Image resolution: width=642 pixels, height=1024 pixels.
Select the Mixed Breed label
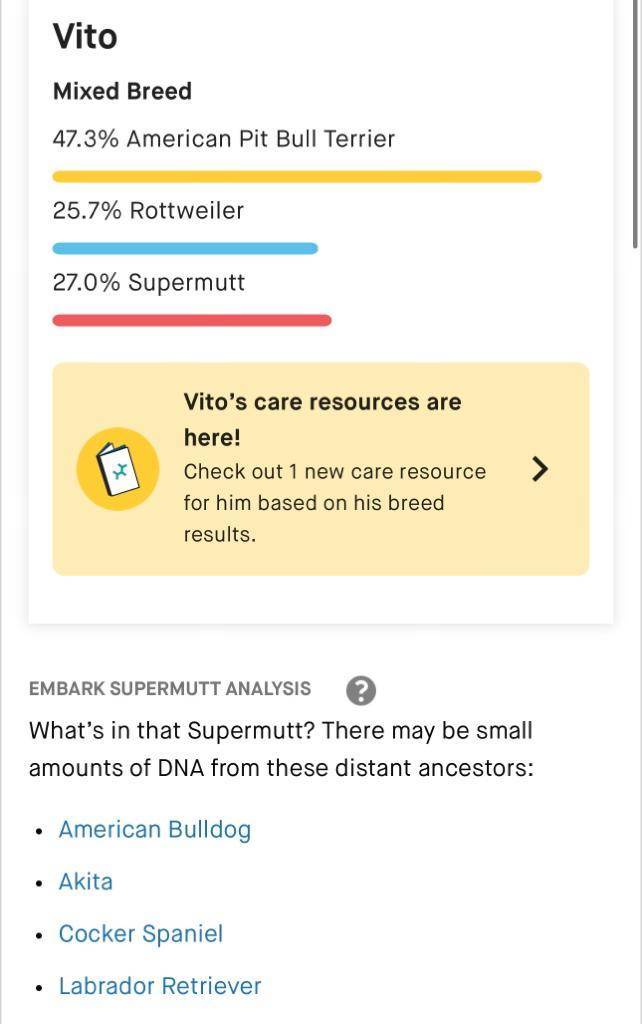click(x=122, y=91)
